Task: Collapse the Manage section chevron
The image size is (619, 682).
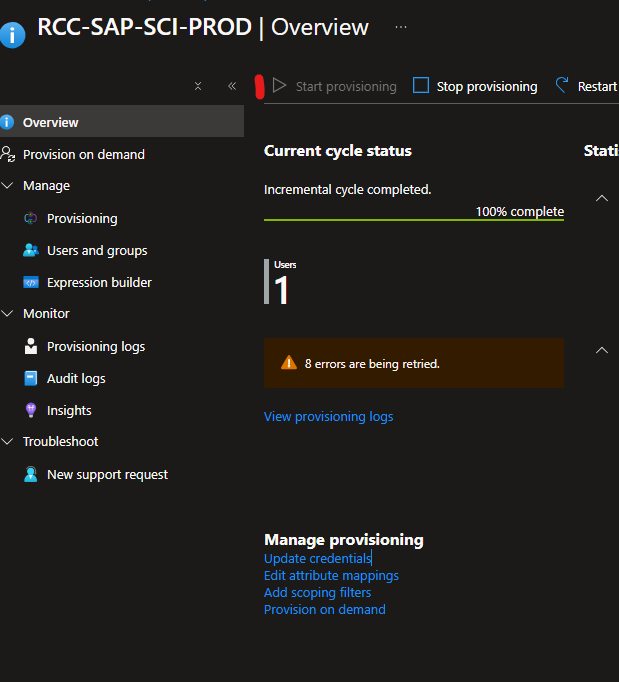Action: [x=7, y=185]
